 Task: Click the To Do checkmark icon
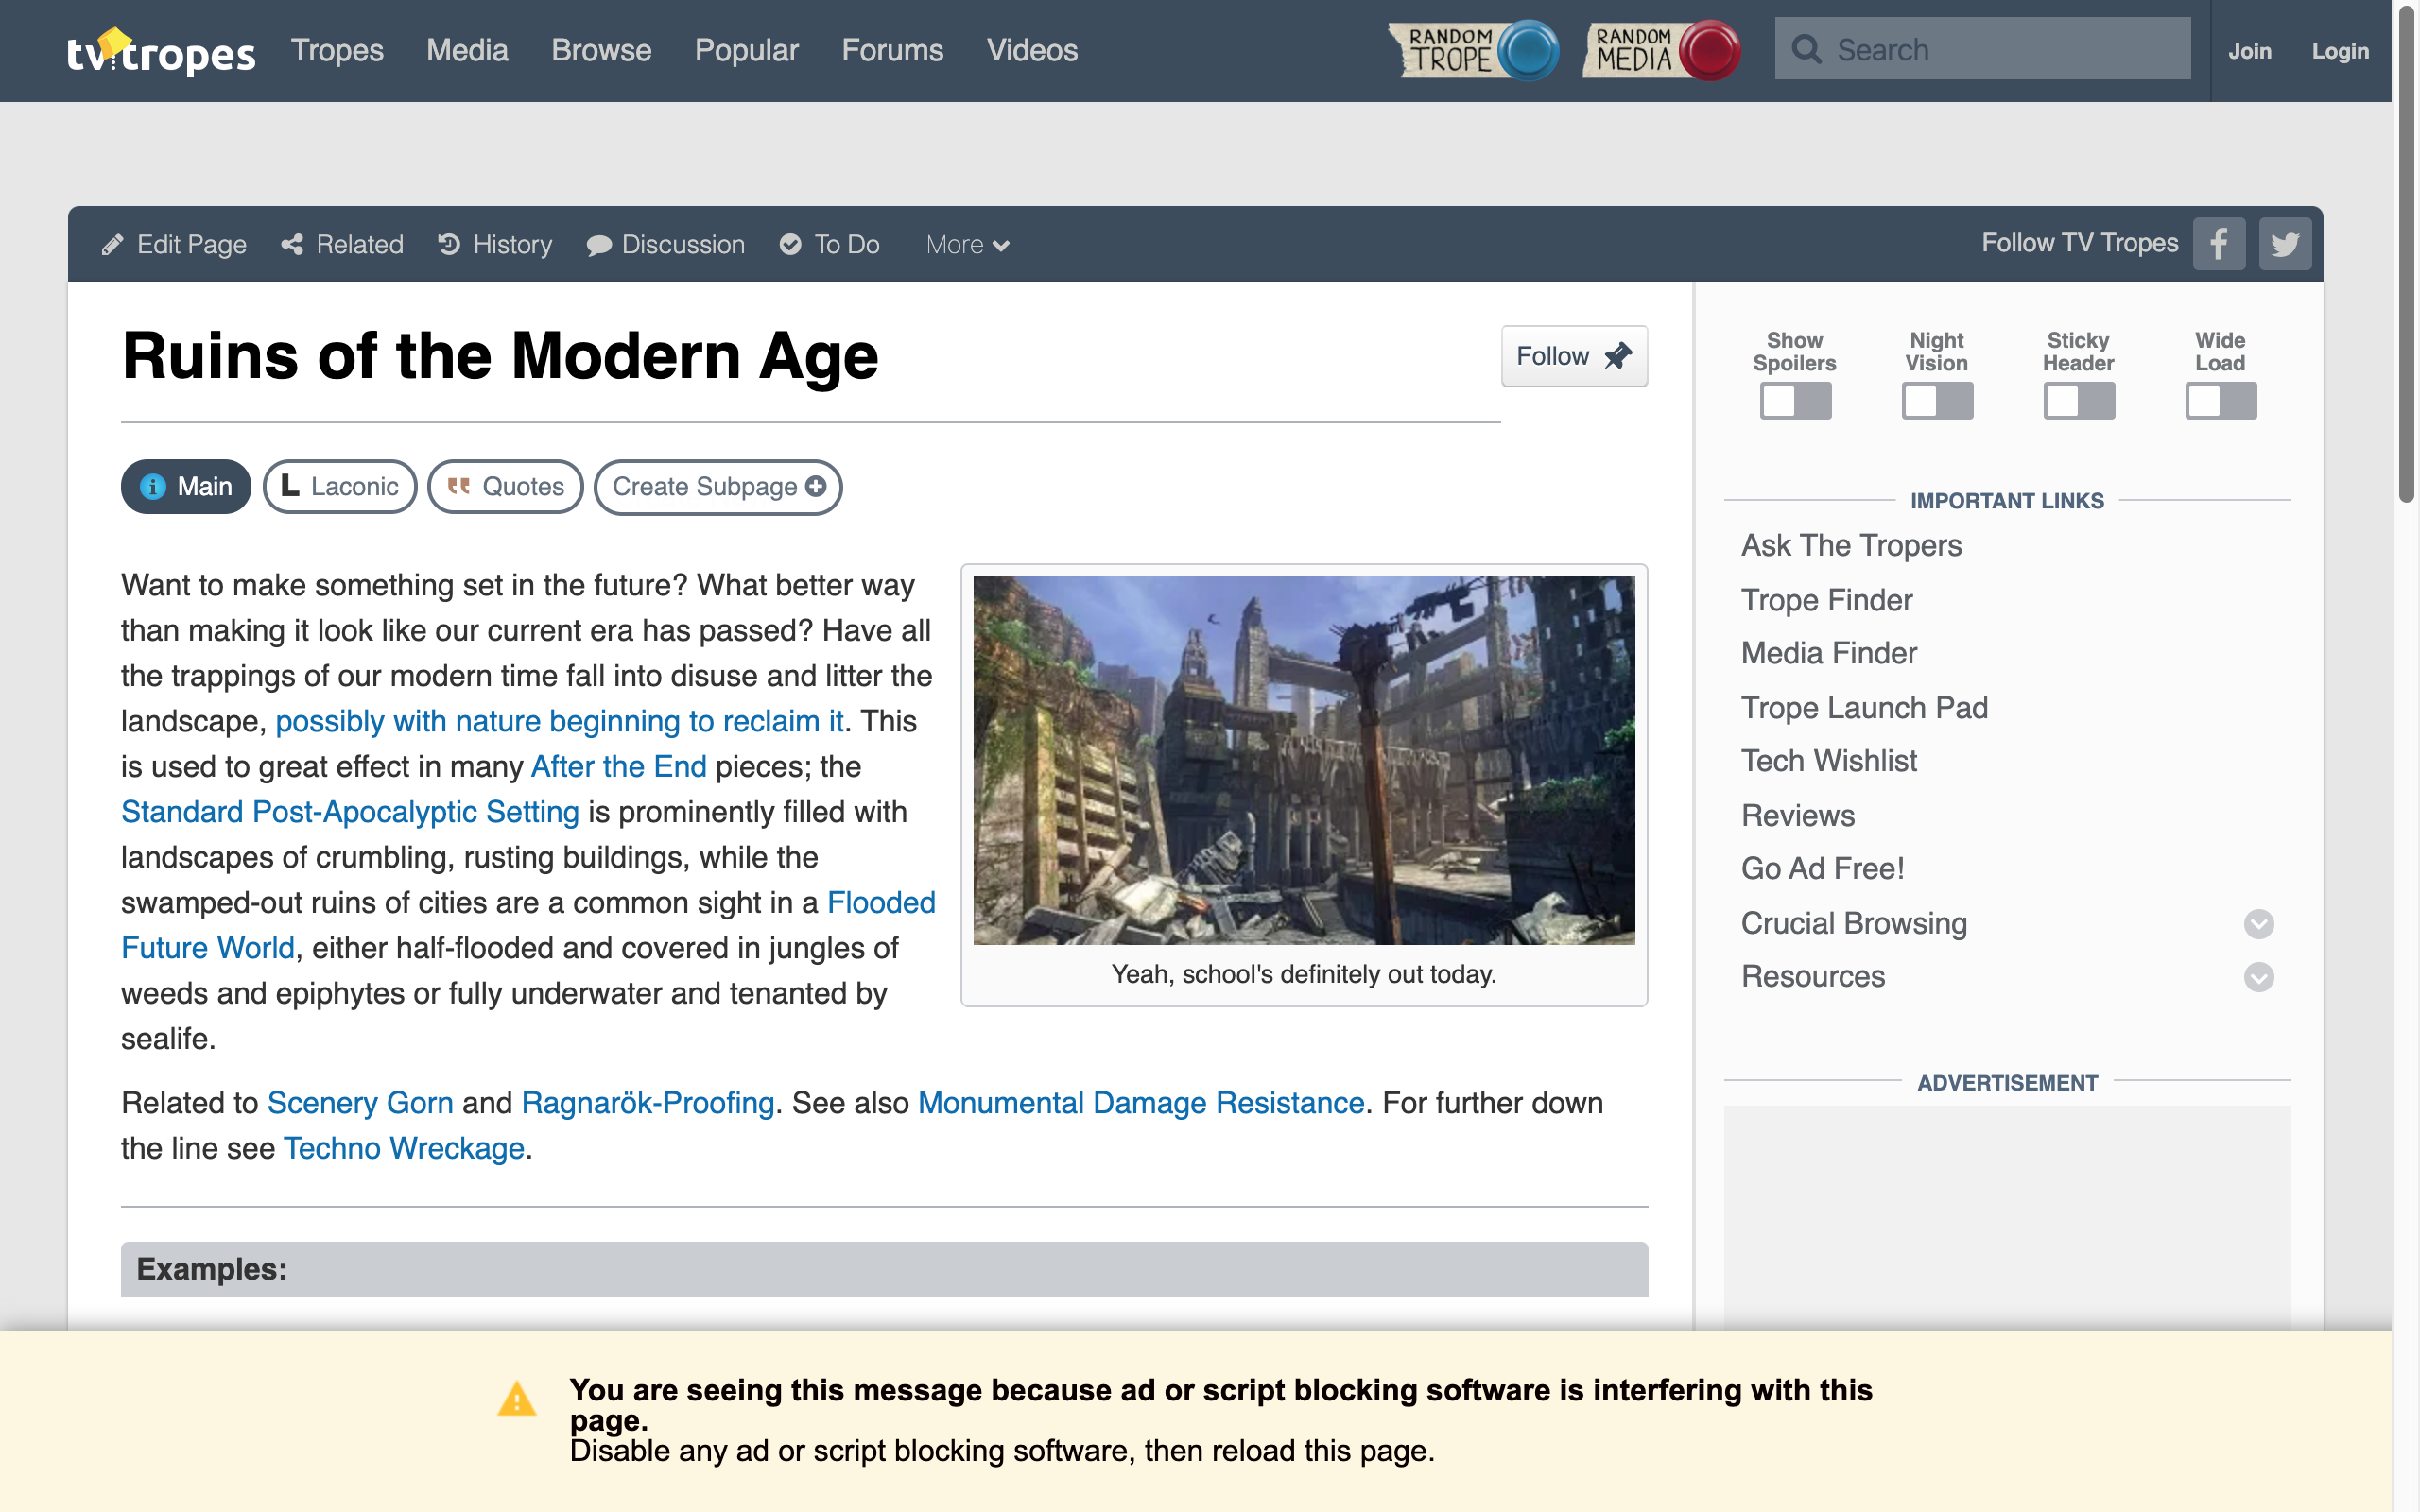coord(790,245)
